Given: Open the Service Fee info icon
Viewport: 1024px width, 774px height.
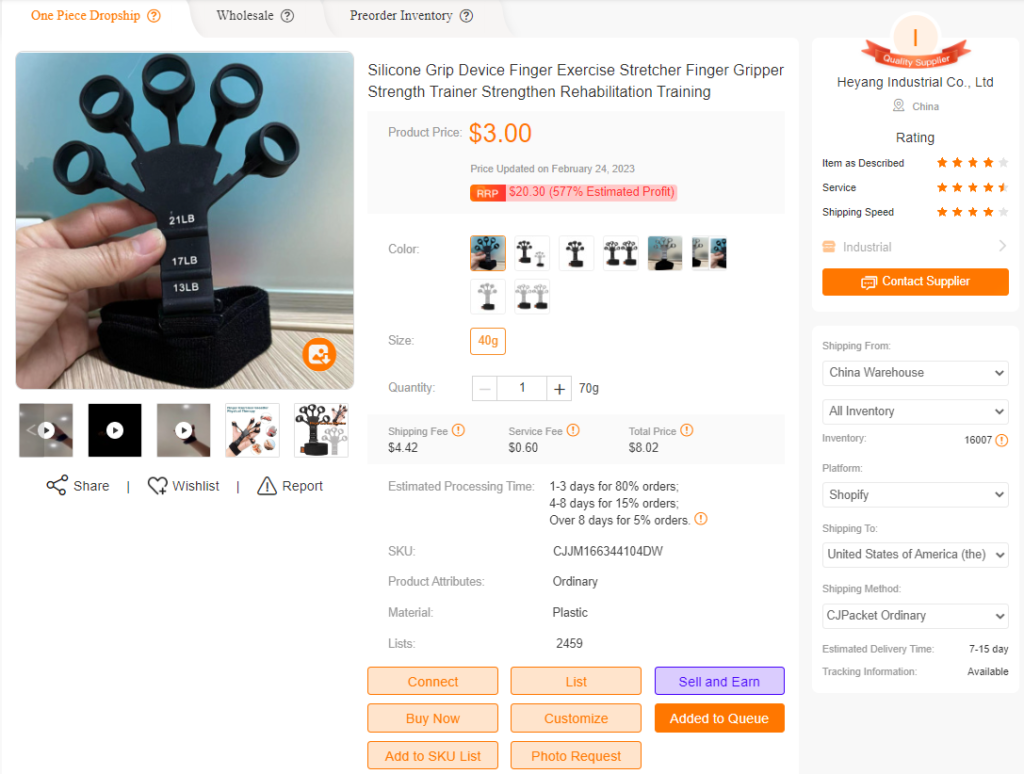Looking at the screenshot, I should [573, 430].
